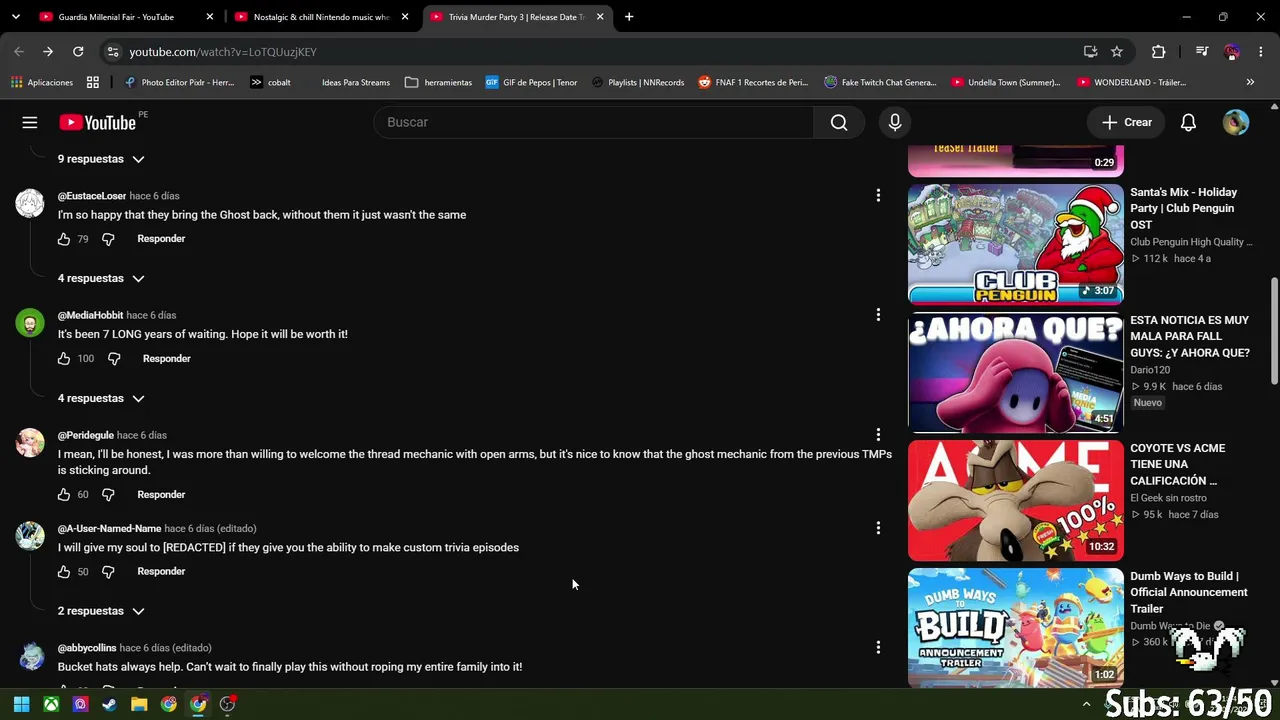Image resolution: width=1280 pixels, height=720 pixels.
Task: Open the @abbycollins channel link
Action: click(87, 648)
